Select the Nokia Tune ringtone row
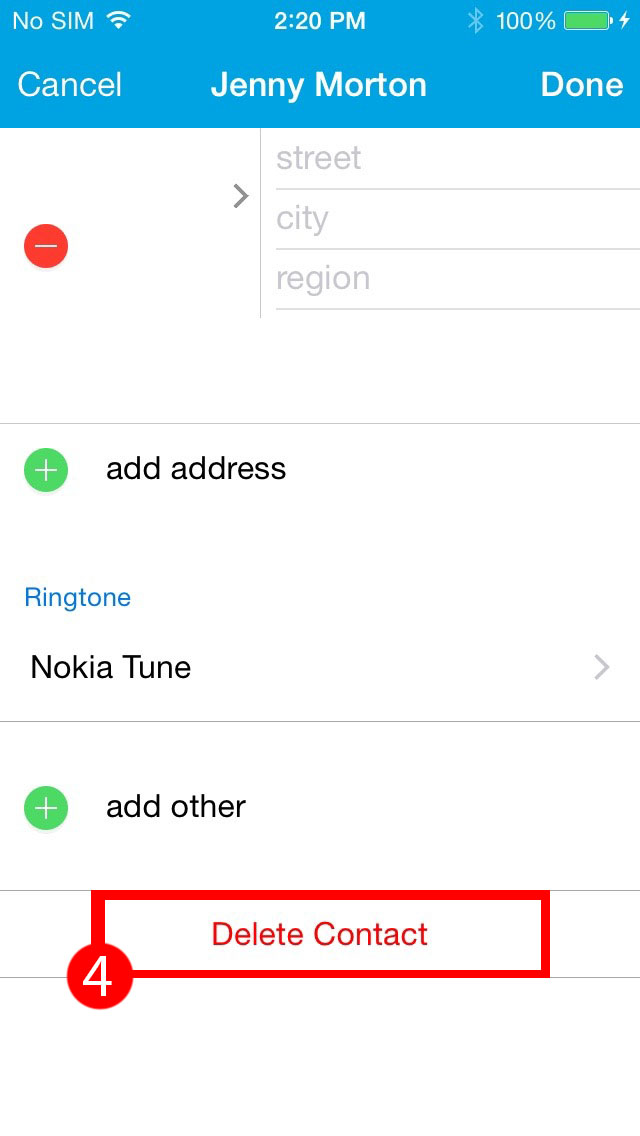This screenshot has height=1136, width=640. point(320,667)
